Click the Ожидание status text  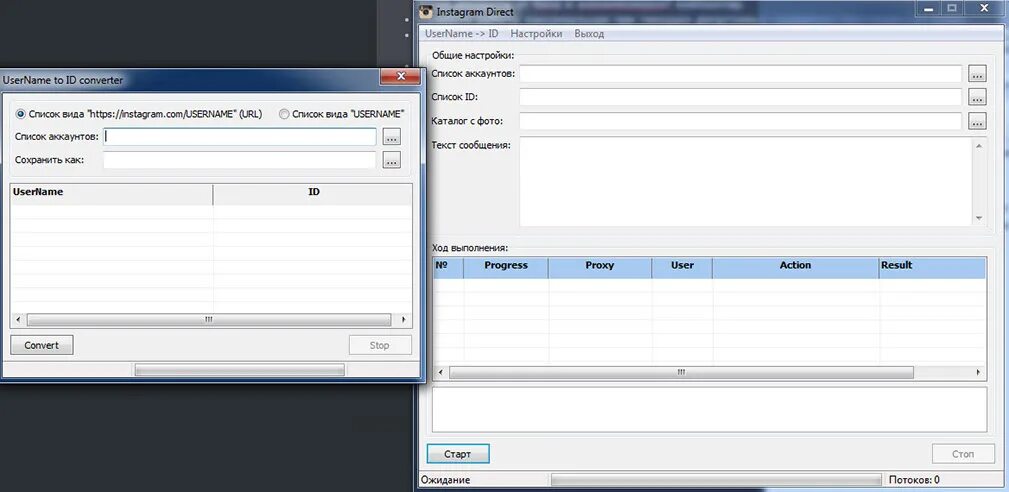[x=447, y=480]
